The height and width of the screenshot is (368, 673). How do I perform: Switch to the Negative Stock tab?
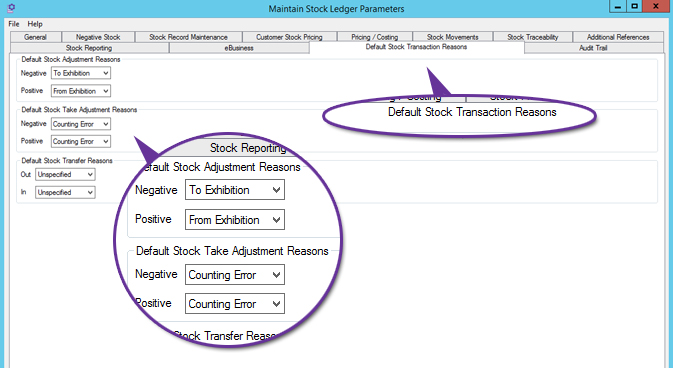coord(98,37)
